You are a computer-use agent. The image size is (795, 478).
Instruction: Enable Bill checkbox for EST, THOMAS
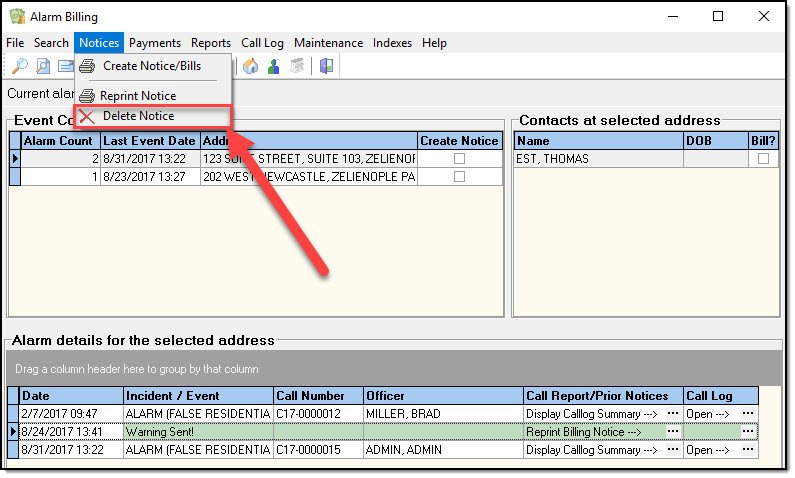(763, 159)
